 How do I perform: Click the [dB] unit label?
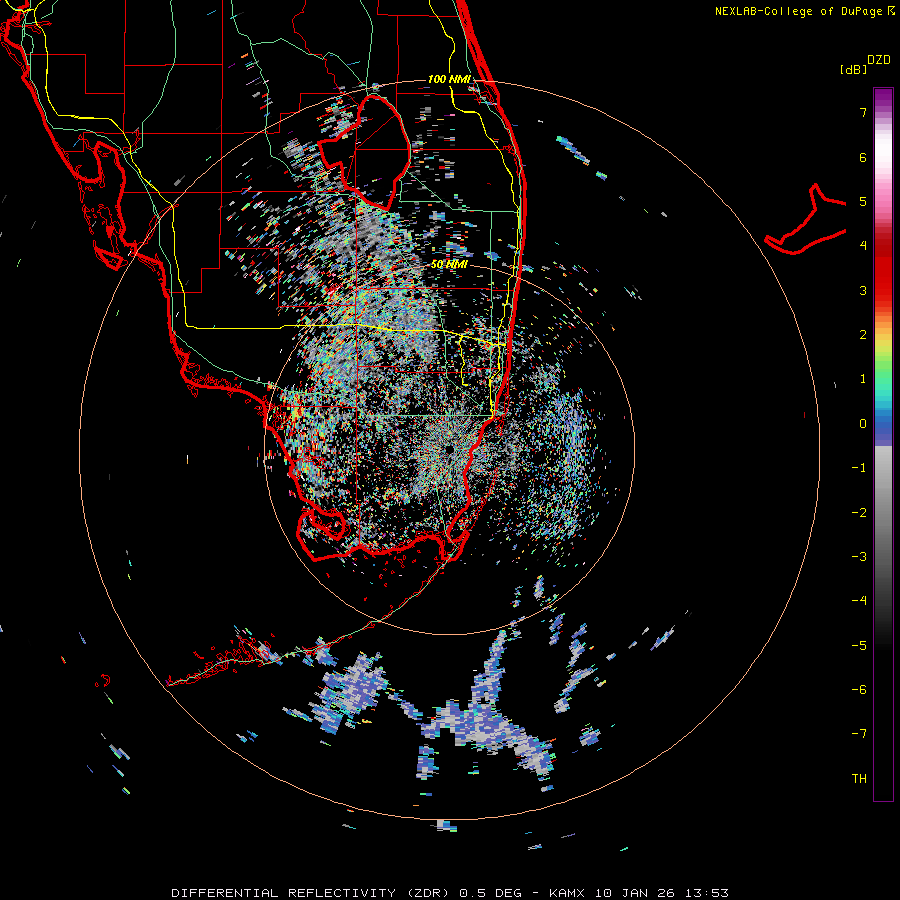tap(853, 69)
